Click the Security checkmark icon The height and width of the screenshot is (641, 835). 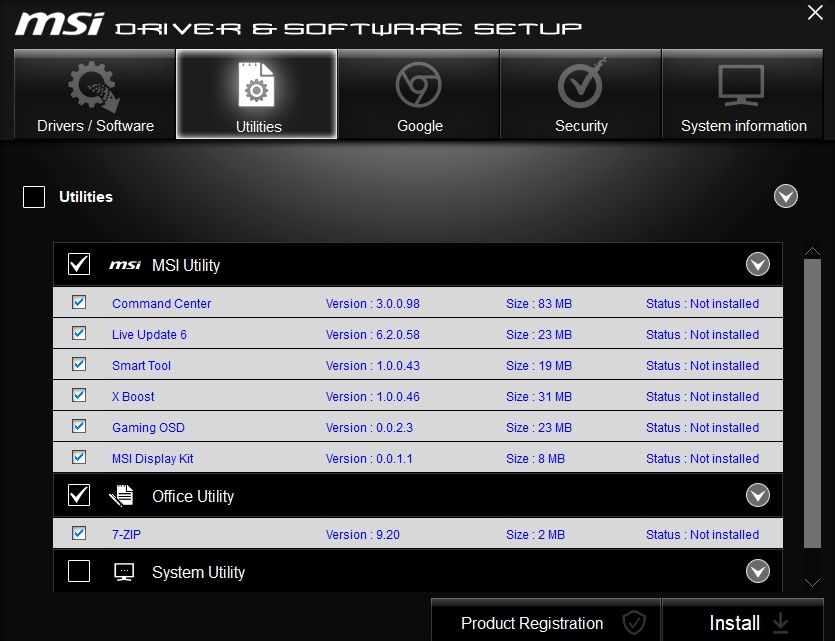pos(581,83)
